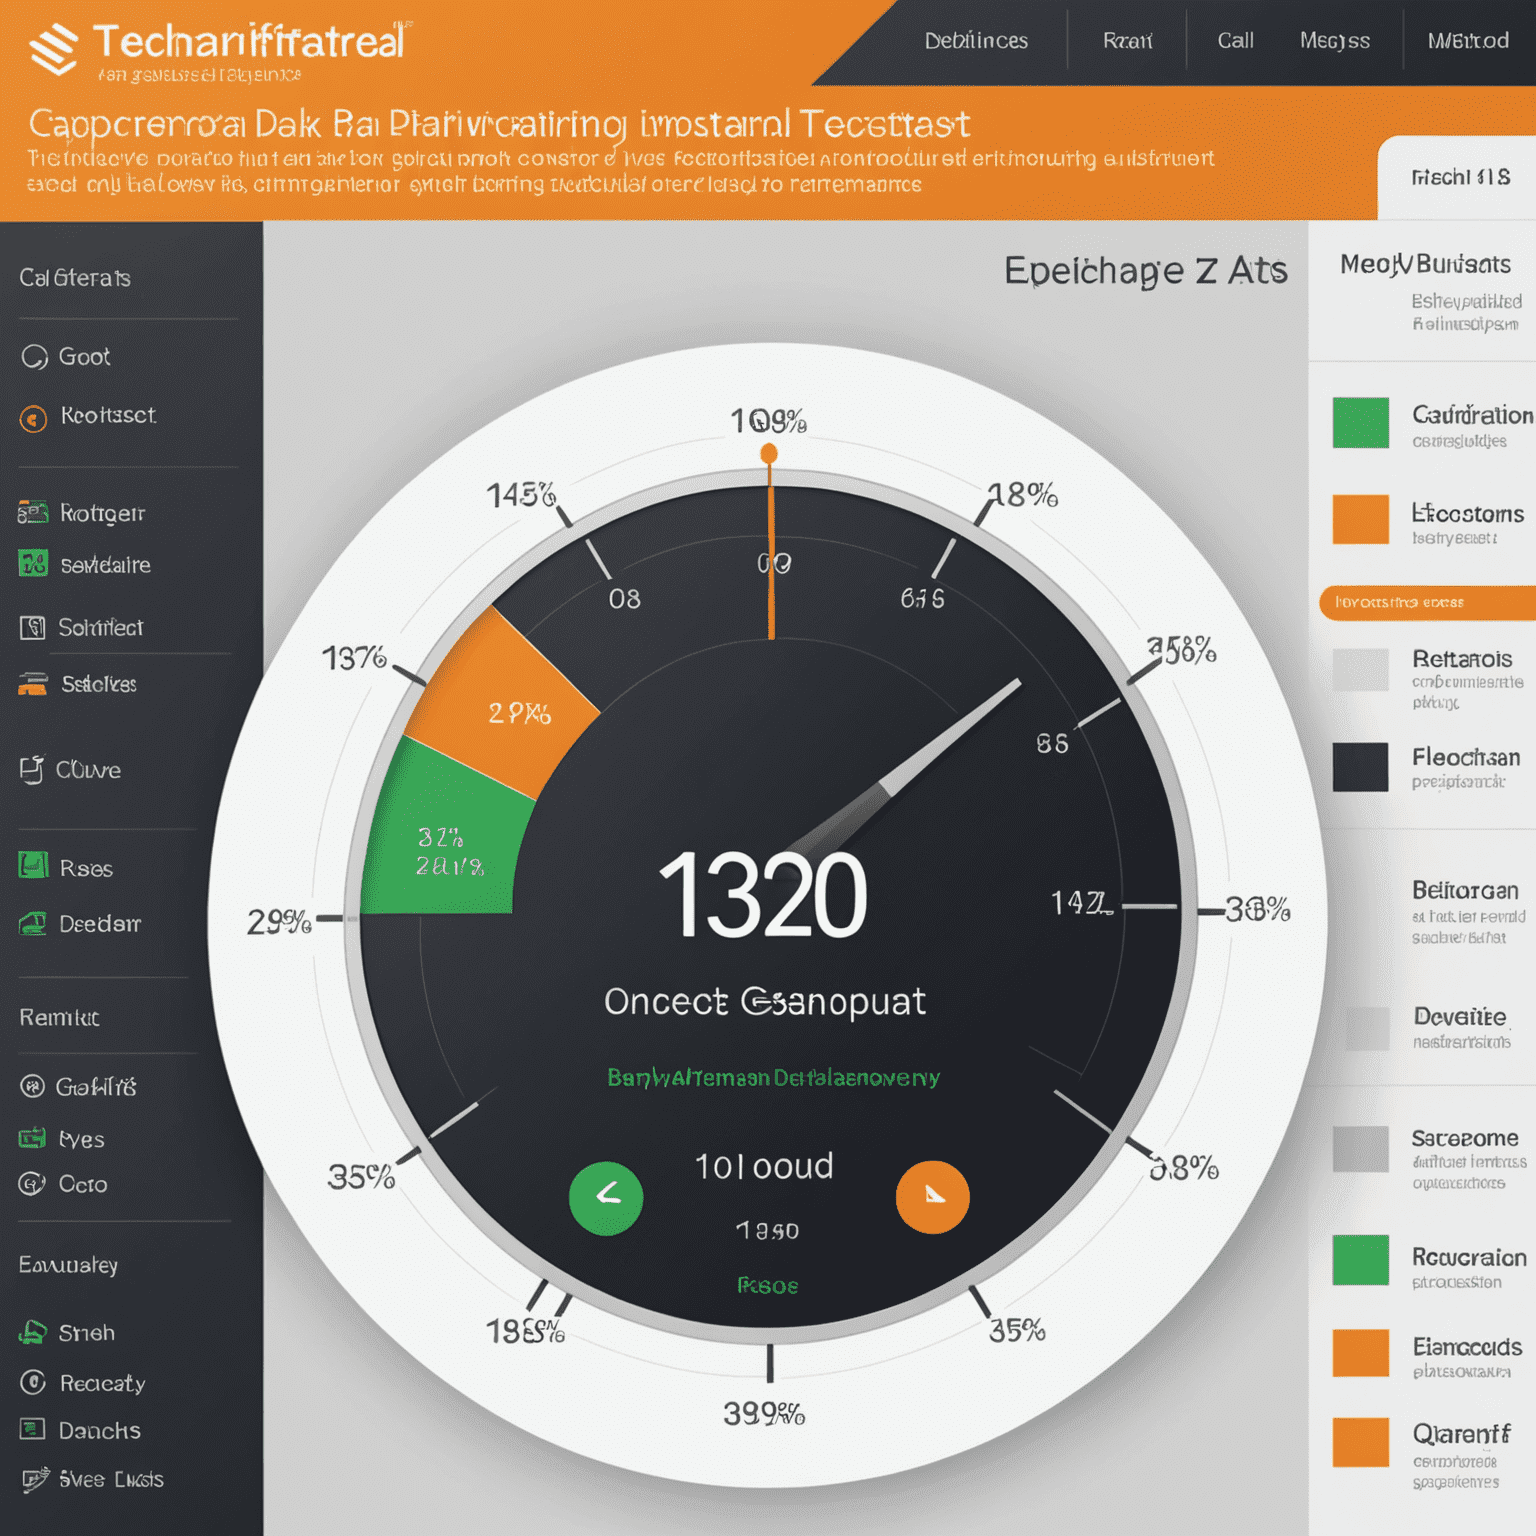Click the 29% label at the gauge left
The width and height of the screenshot is (1536, 1536).
pyautogui.click(x=279, y=921)
